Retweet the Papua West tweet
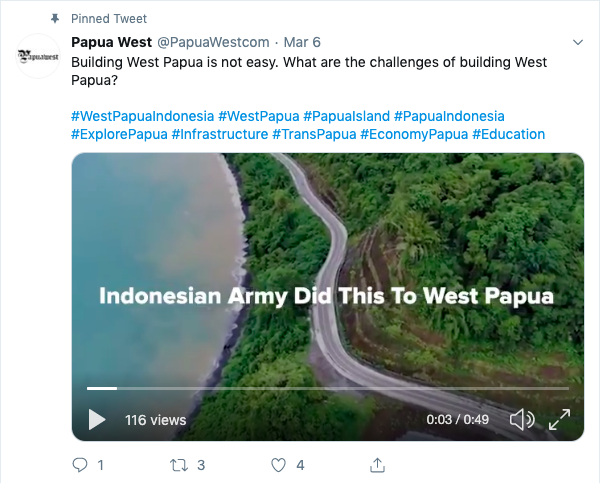Image resolution: width=600 pixels, height=483 pixels. (x=180, y=465)
